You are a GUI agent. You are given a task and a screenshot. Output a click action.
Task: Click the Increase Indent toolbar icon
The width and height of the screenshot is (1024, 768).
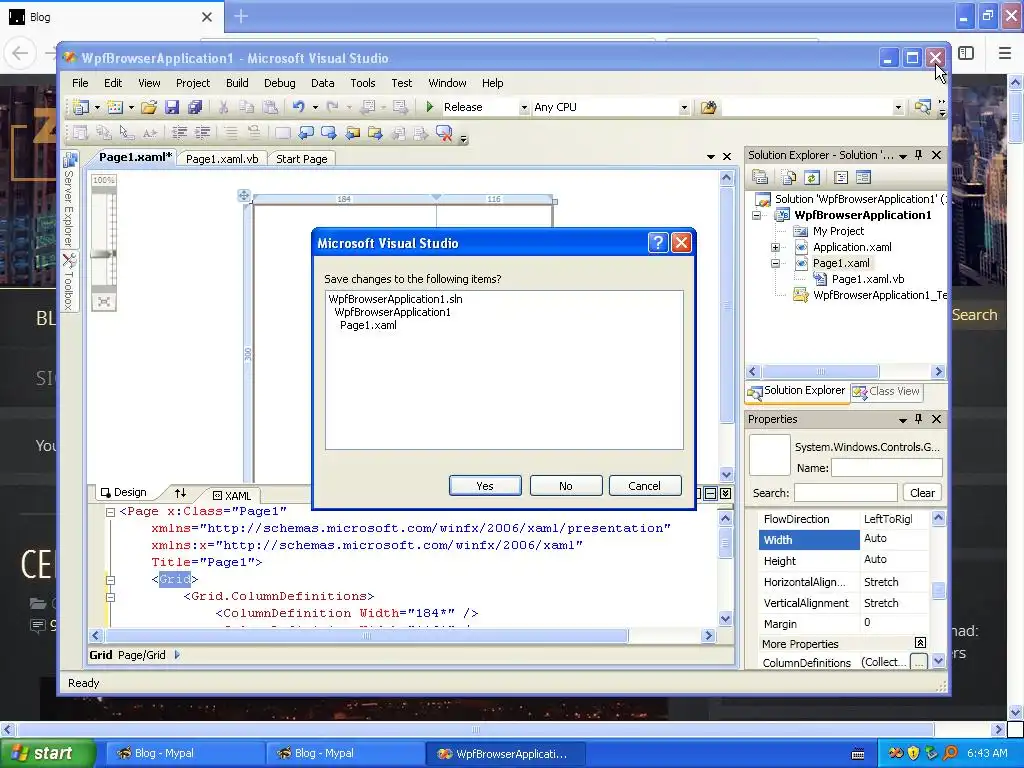[202, 133]
